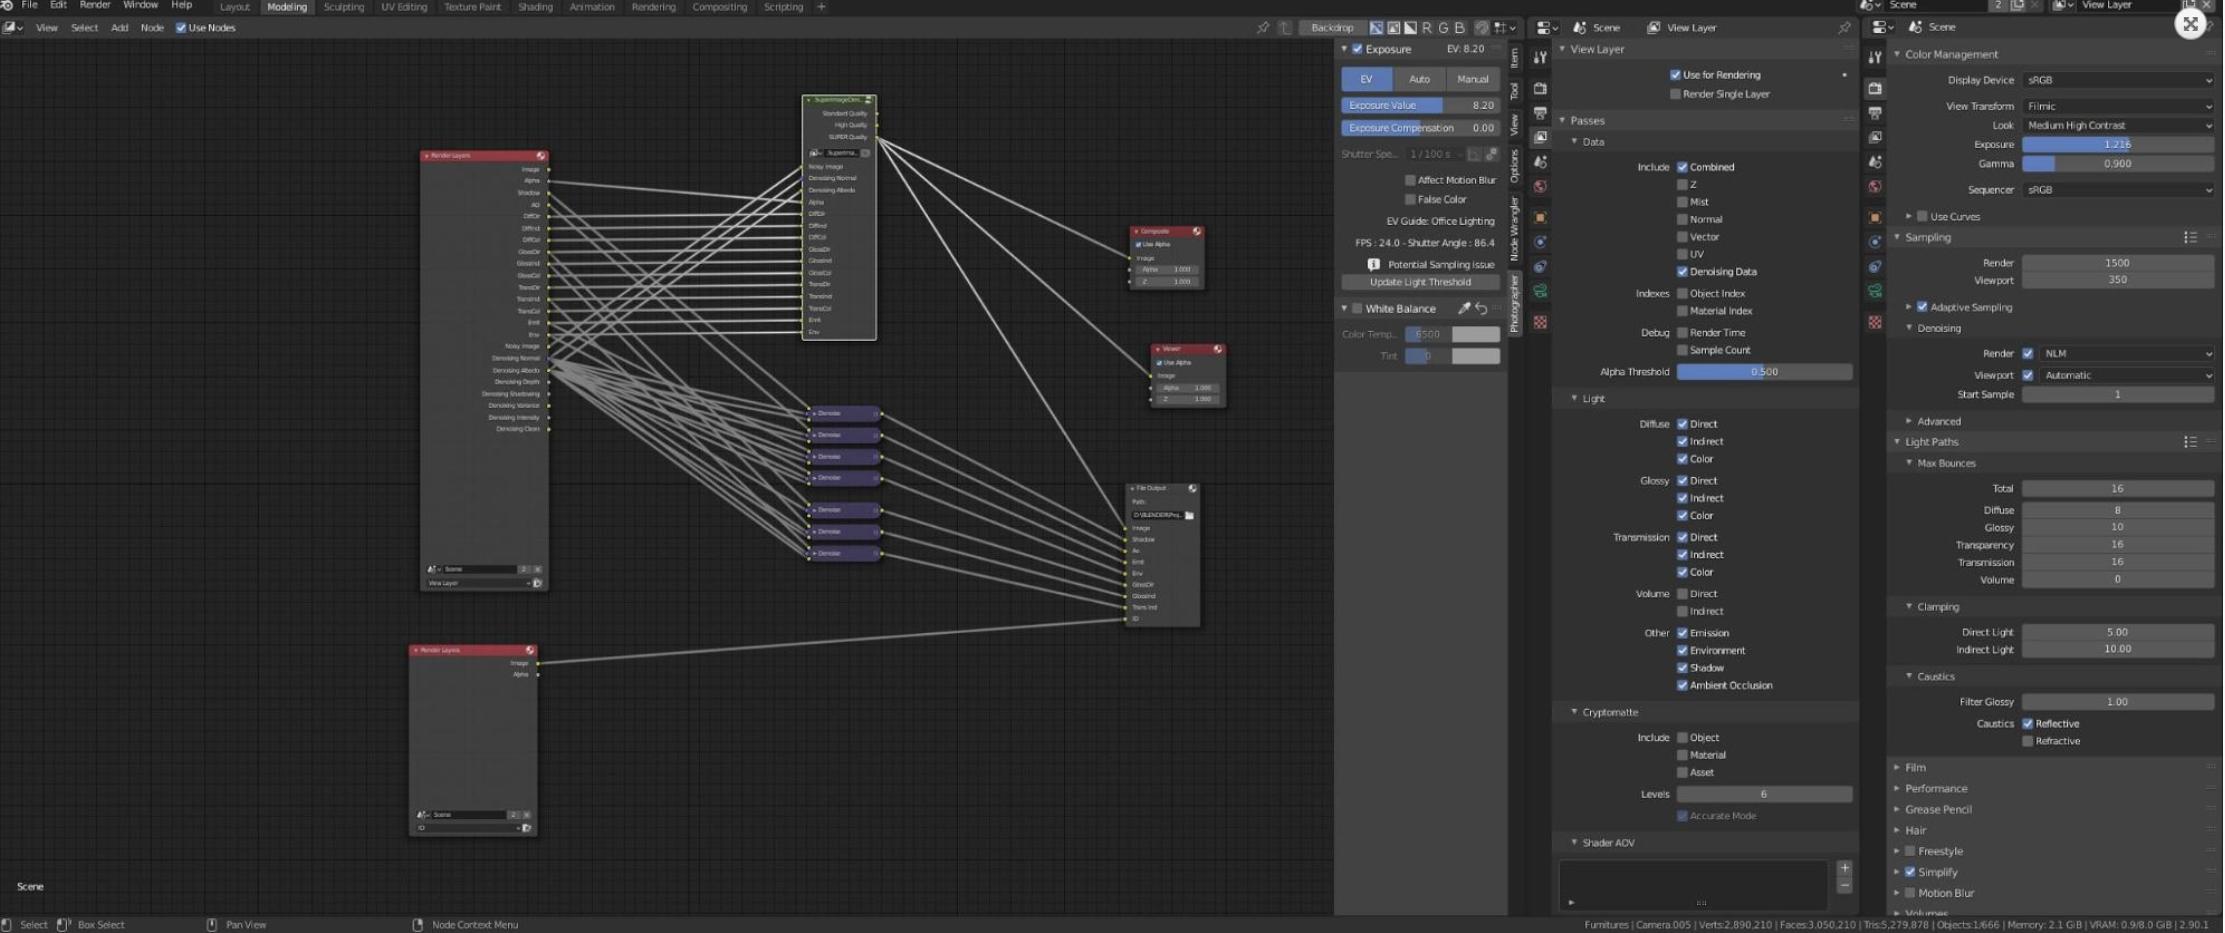Open the Render menu in the top bar
2225x933 pixels.
[95, 6]
